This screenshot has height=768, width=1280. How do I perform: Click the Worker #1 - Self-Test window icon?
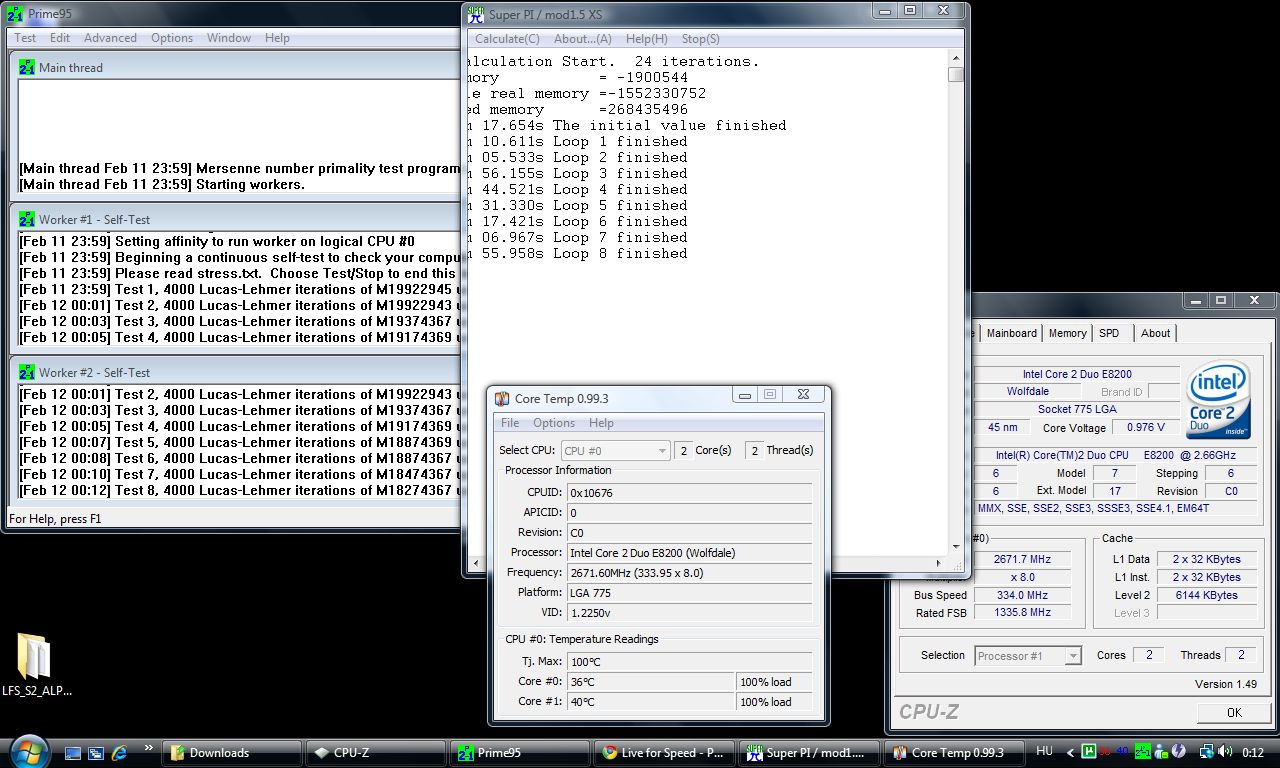(27, 219)
